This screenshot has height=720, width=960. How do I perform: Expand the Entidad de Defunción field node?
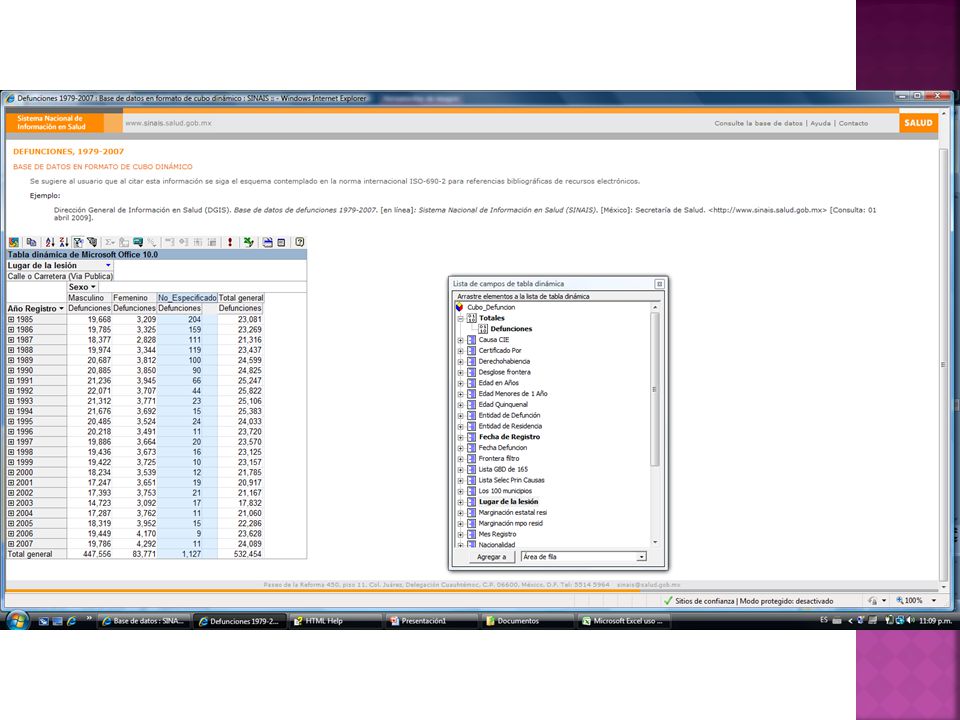[460, 416]
